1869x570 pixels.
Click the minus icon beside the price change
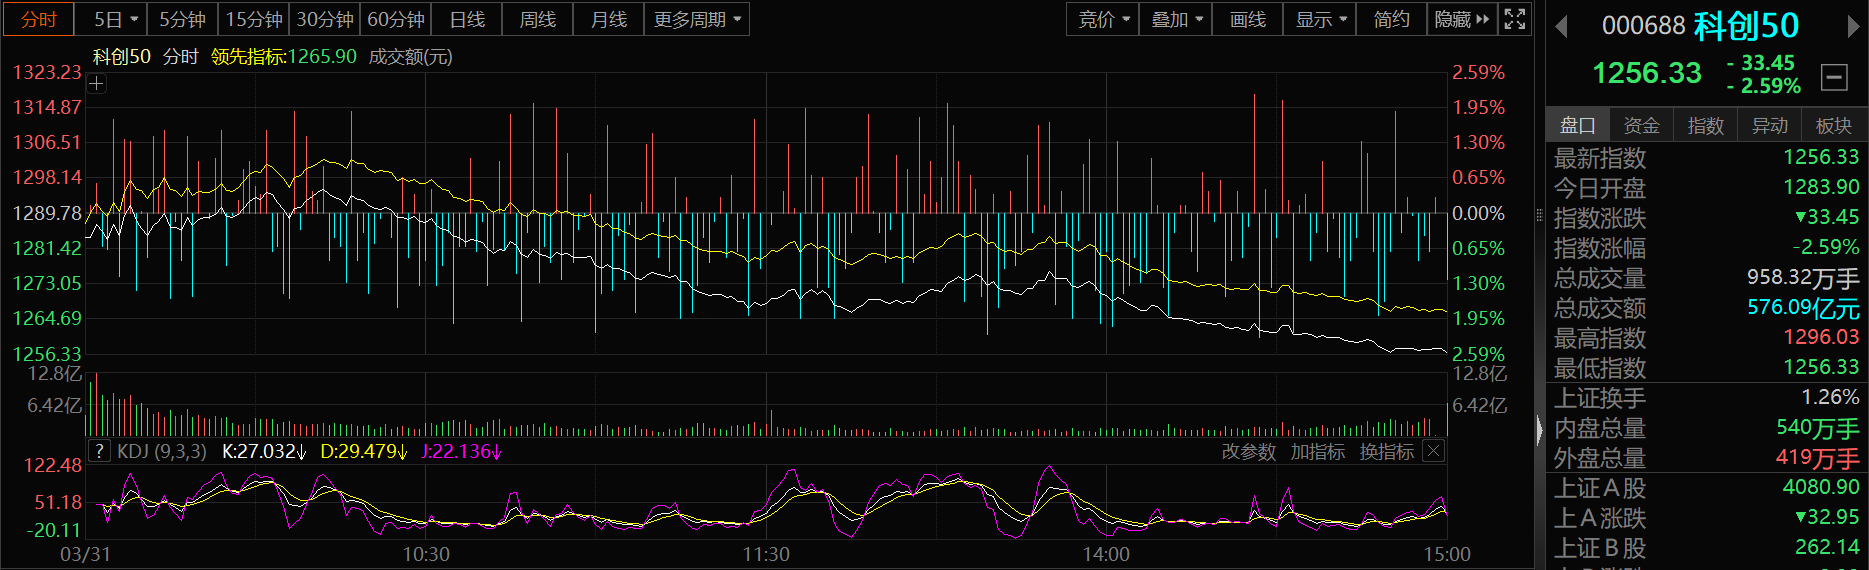point(1834,77)
